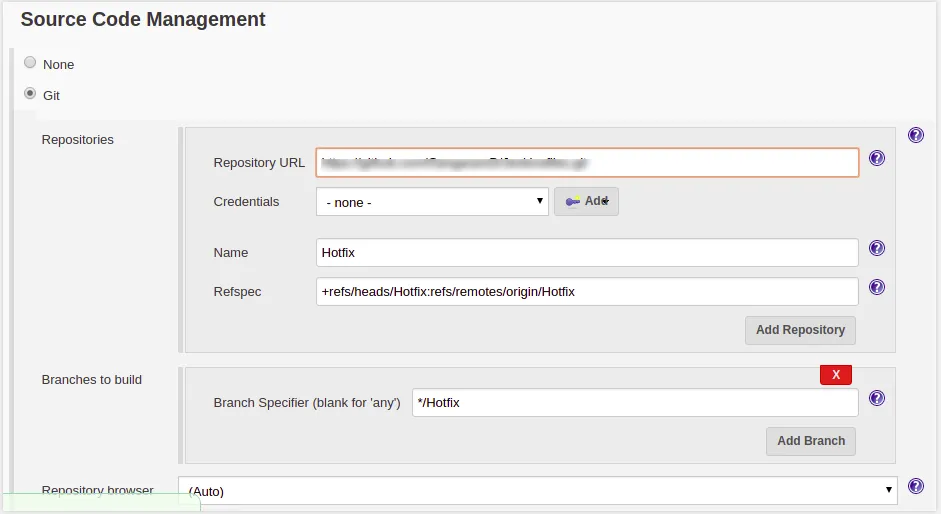The image size is (941, 514).
Task: Click the Branches to build label
Action: point(92,380)
